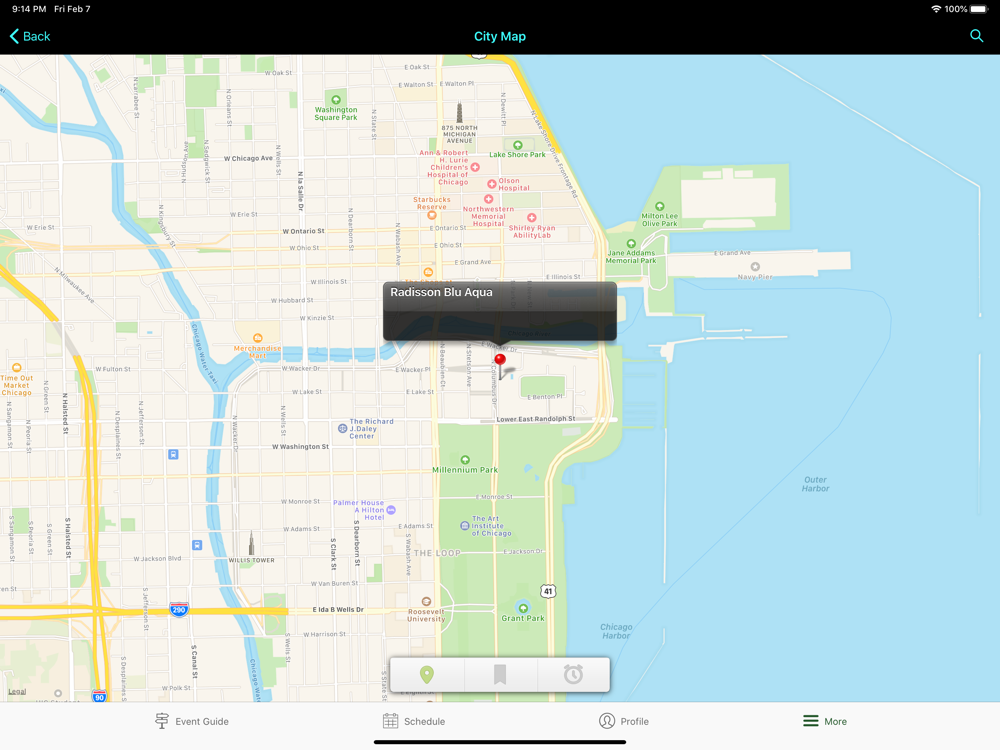Tap the Richard J. Daley Center marker
1000x750 pixels.
pyautogui.click(x=342, y=429)
